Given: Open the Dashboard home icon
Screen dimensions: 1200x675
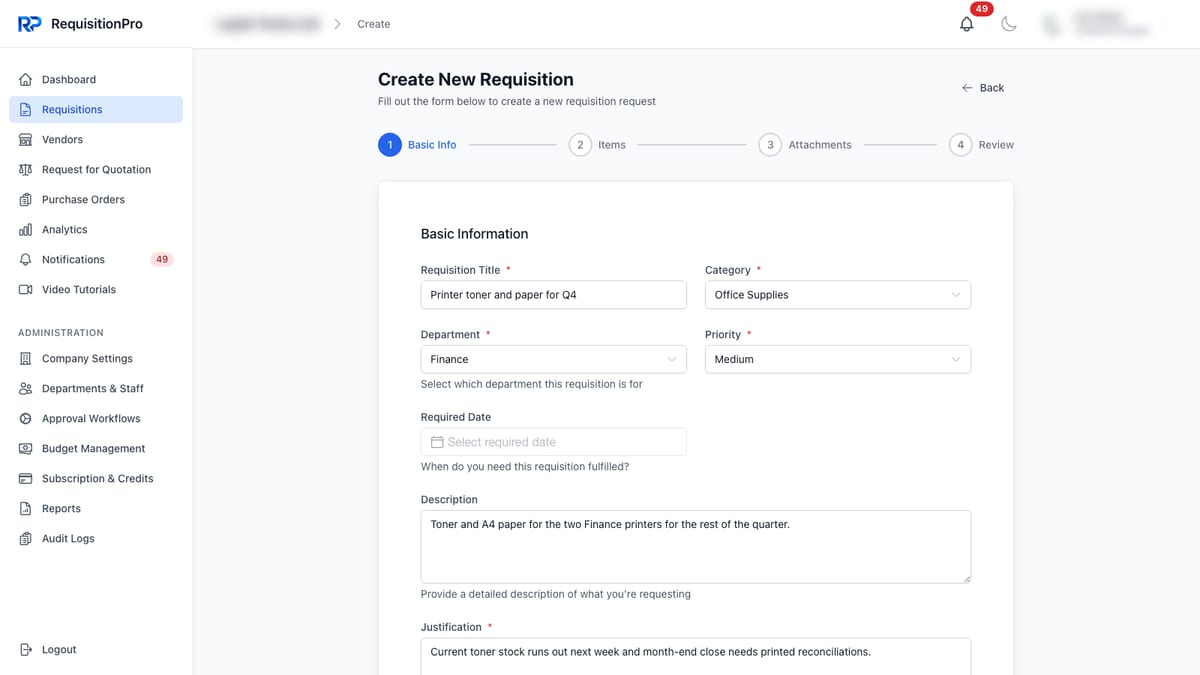Looking at the screenshot, I should coord(26,80).
